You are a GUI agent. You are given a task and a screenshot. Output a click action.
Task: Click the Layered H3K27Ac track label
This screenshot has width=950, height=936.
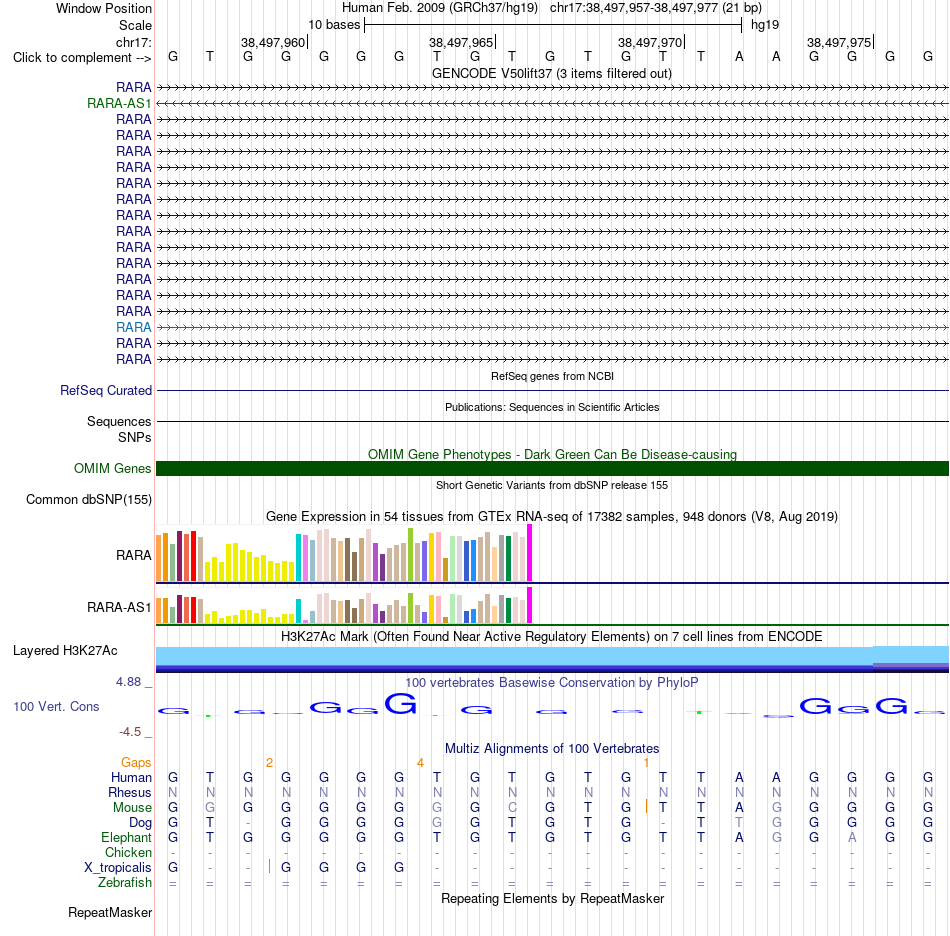65,650
